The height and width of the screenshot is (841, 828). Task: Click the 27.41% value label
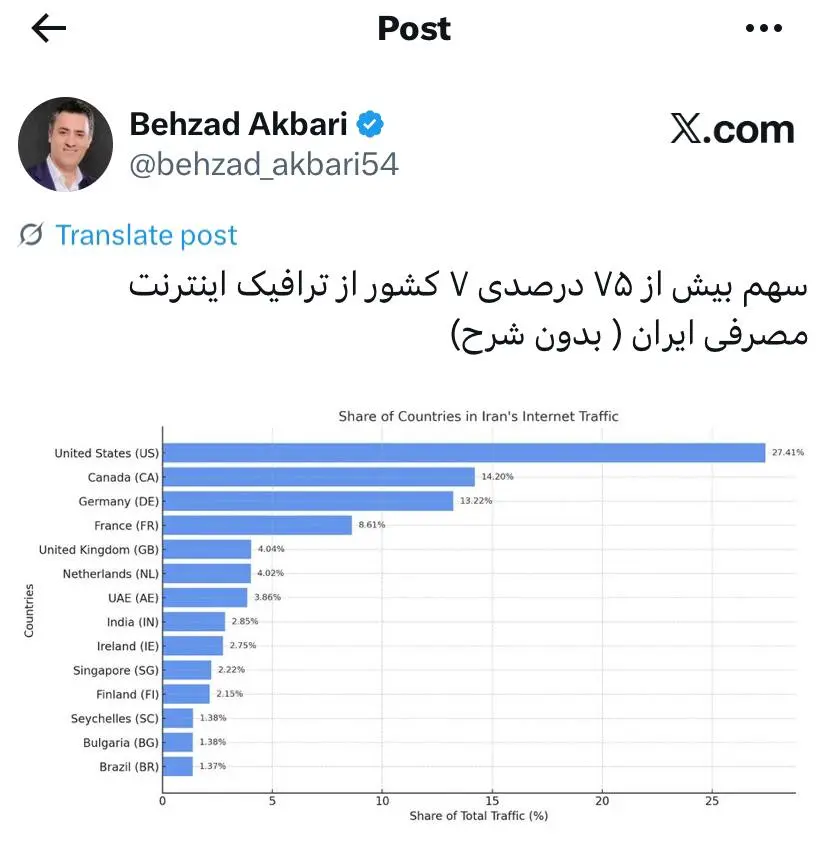788,453
